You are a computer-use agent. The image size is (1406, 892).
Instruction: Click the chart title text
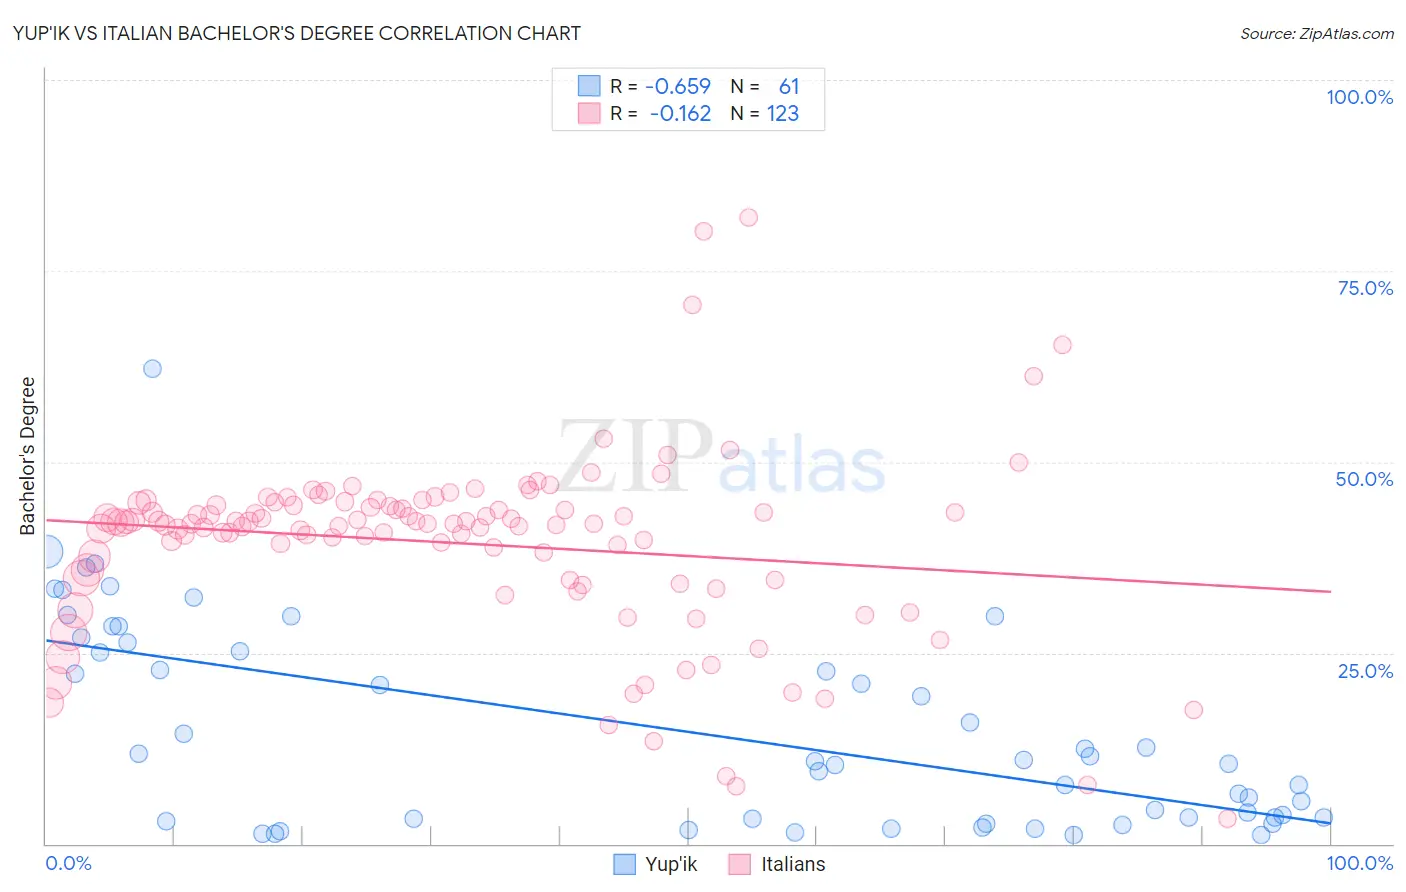tap(297, 33)
